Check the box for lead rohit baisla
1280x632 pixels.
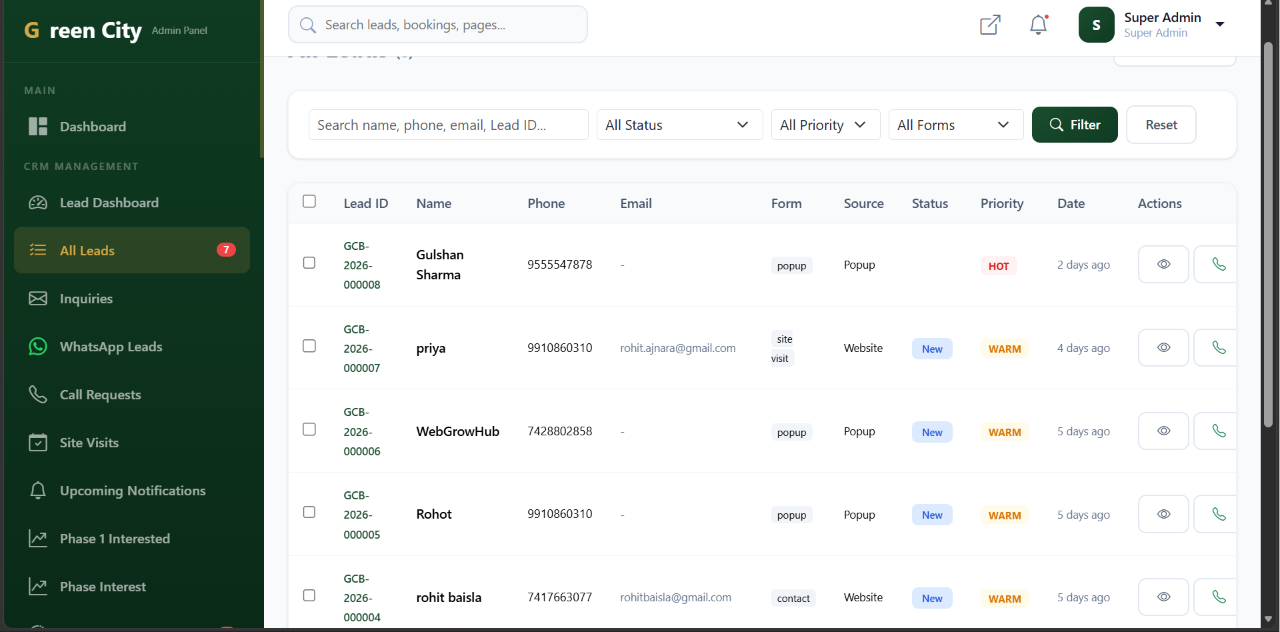pyautogui.click(x=309, y=595)
